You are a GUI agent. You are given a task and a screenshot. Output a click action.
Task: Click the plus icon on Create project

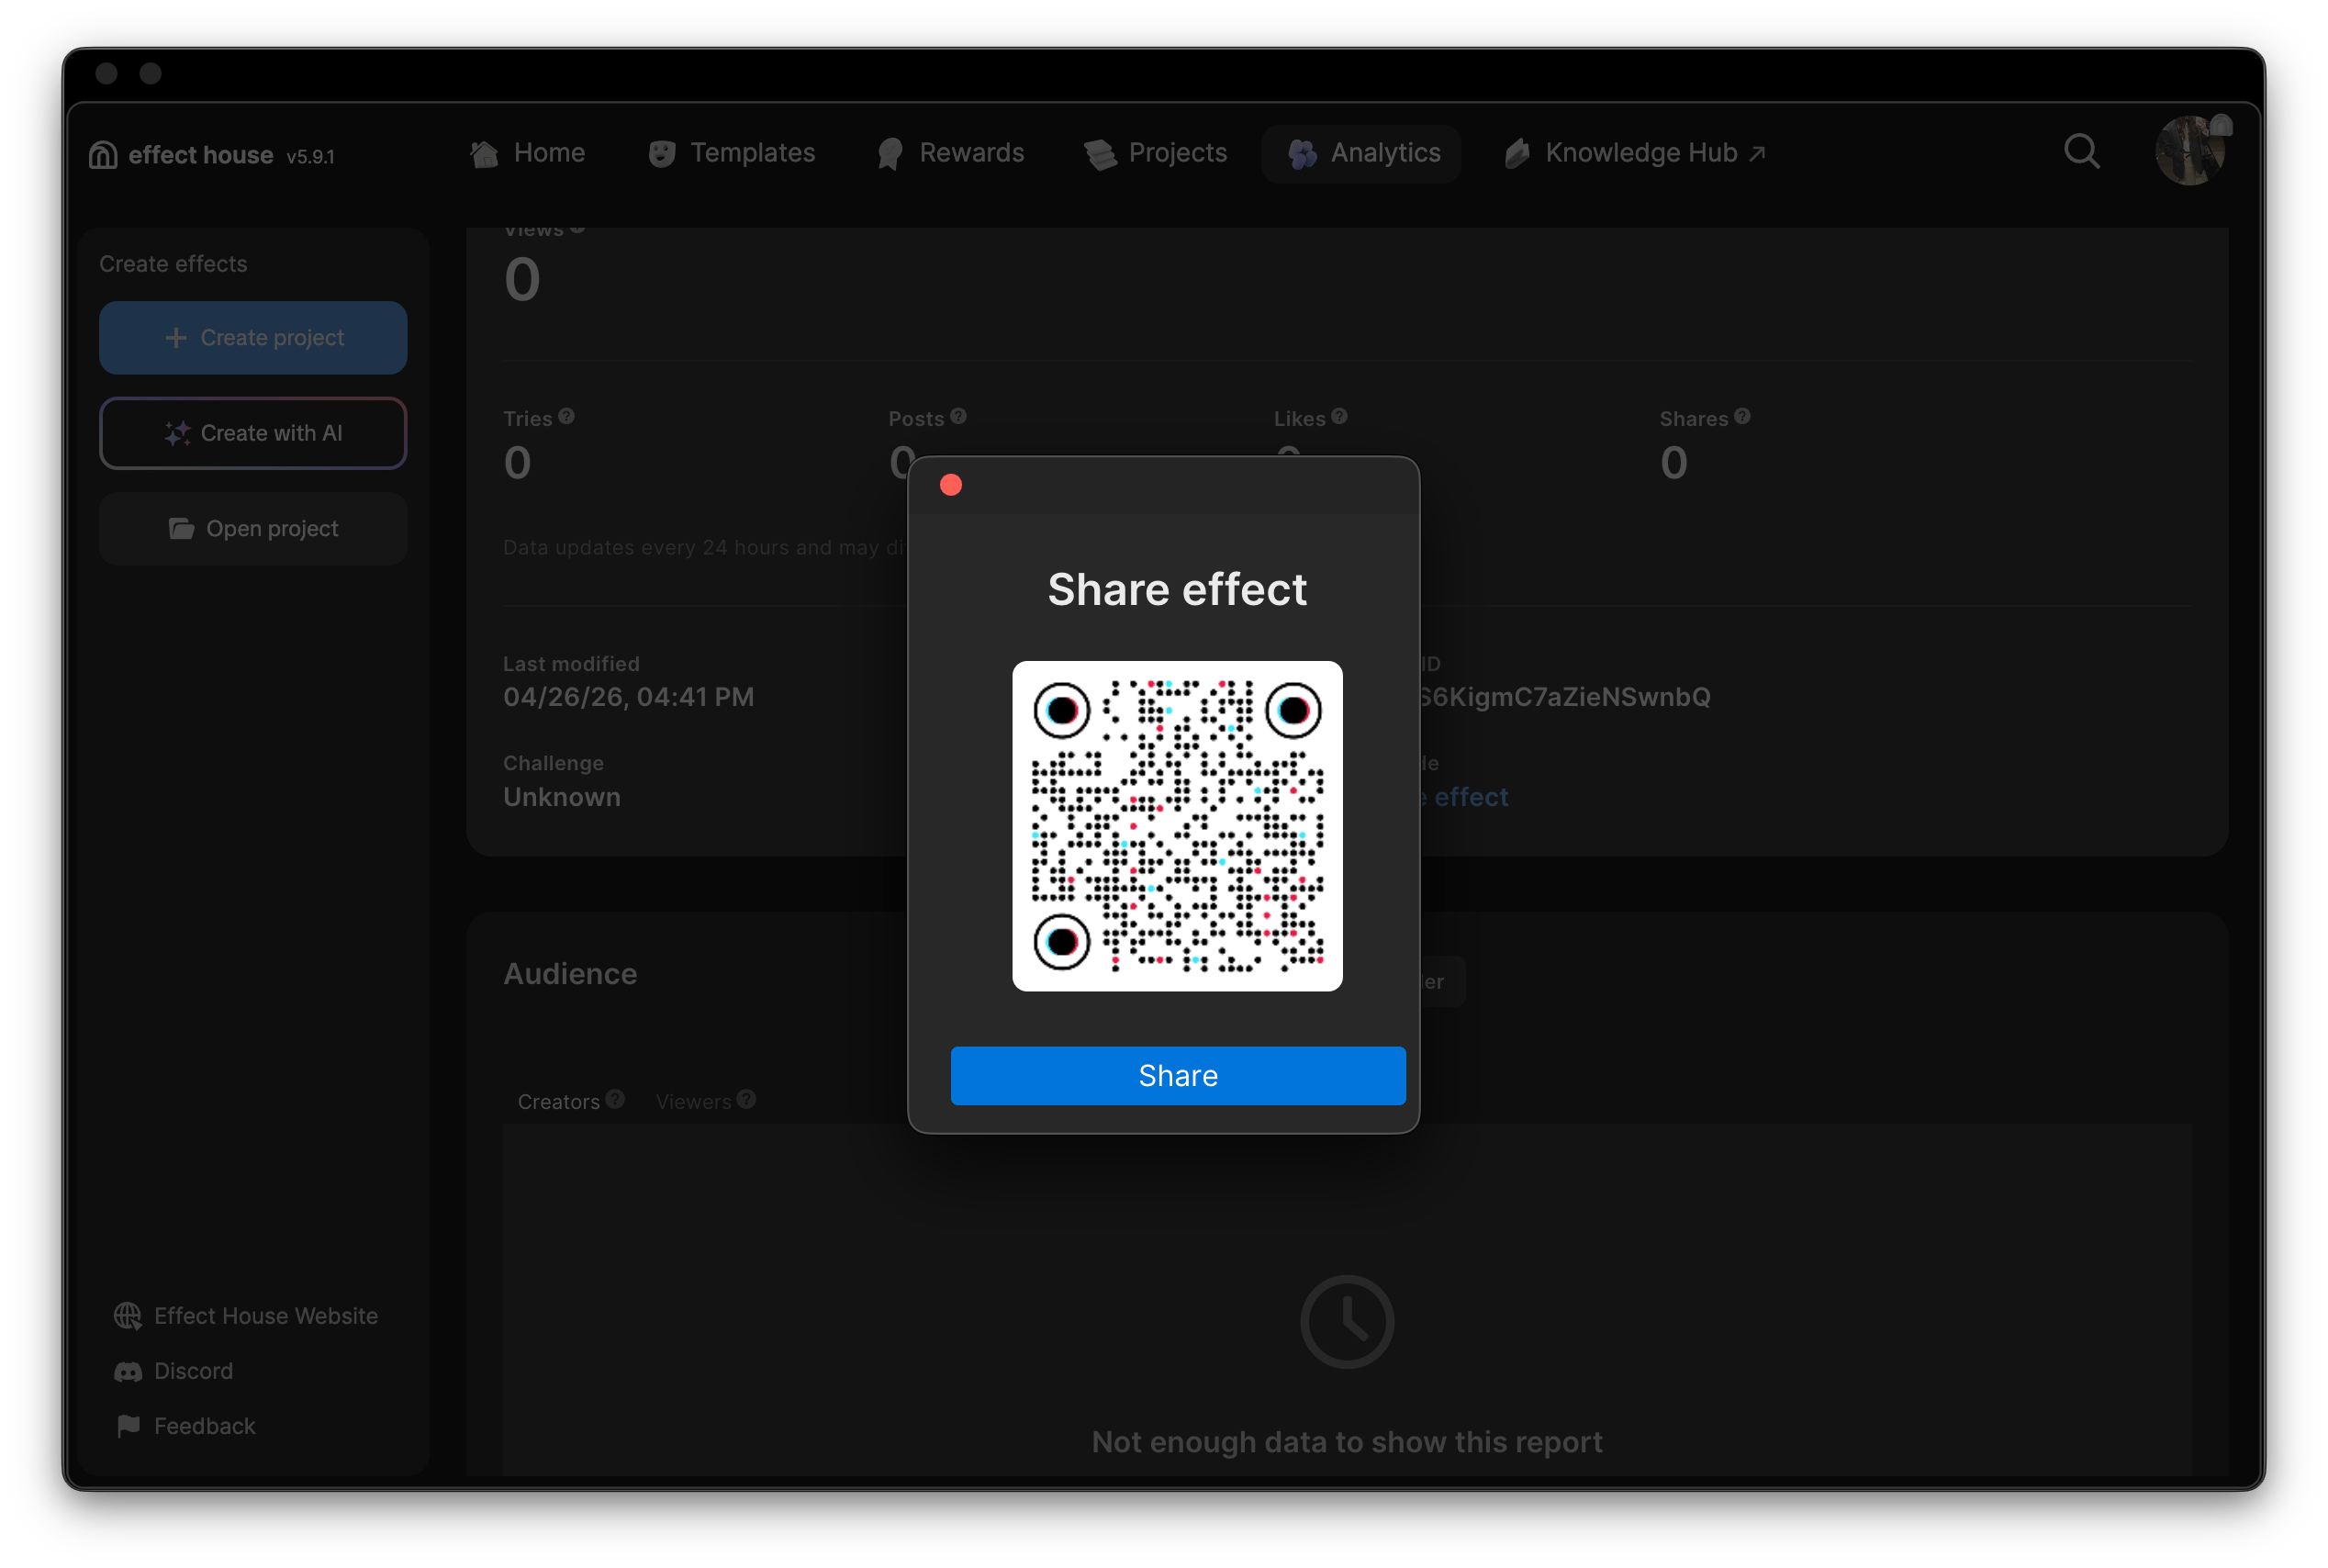pos(176,338)
